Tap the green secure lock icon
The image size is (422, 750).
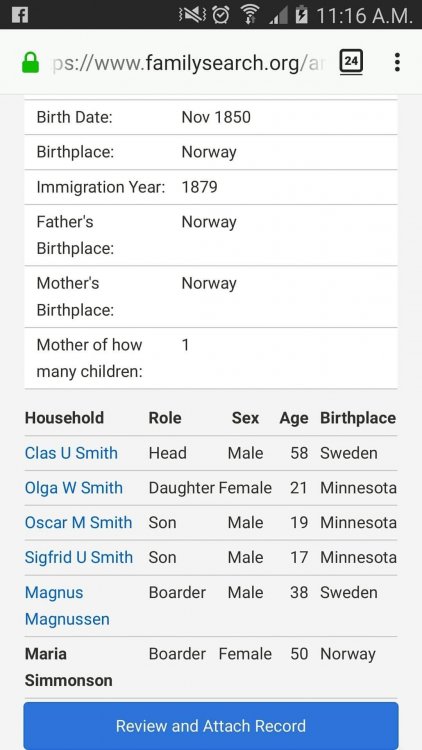click(x=30, y=63)
